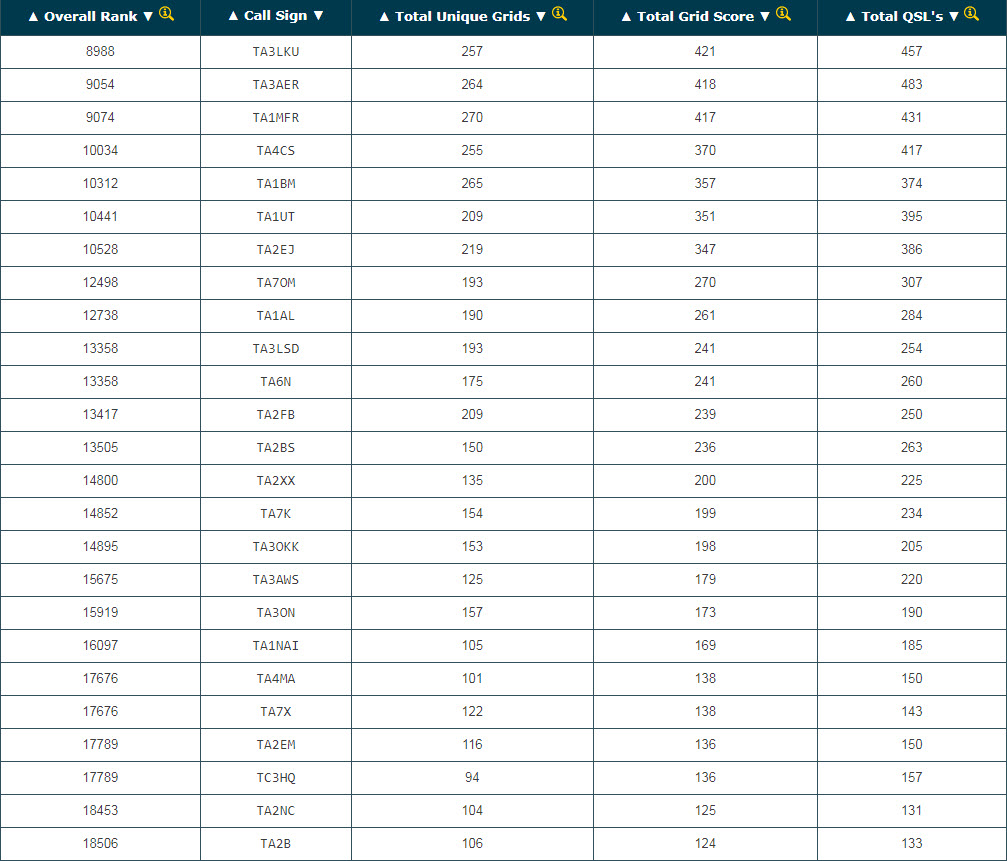Click magnifier info icon beside Total Unique Grids

[x=559, y=13]
